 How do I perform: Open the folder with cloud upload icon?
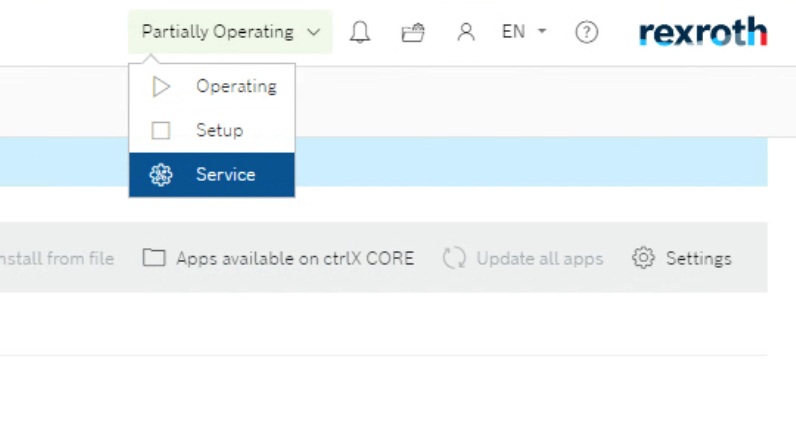pos(413,32)
